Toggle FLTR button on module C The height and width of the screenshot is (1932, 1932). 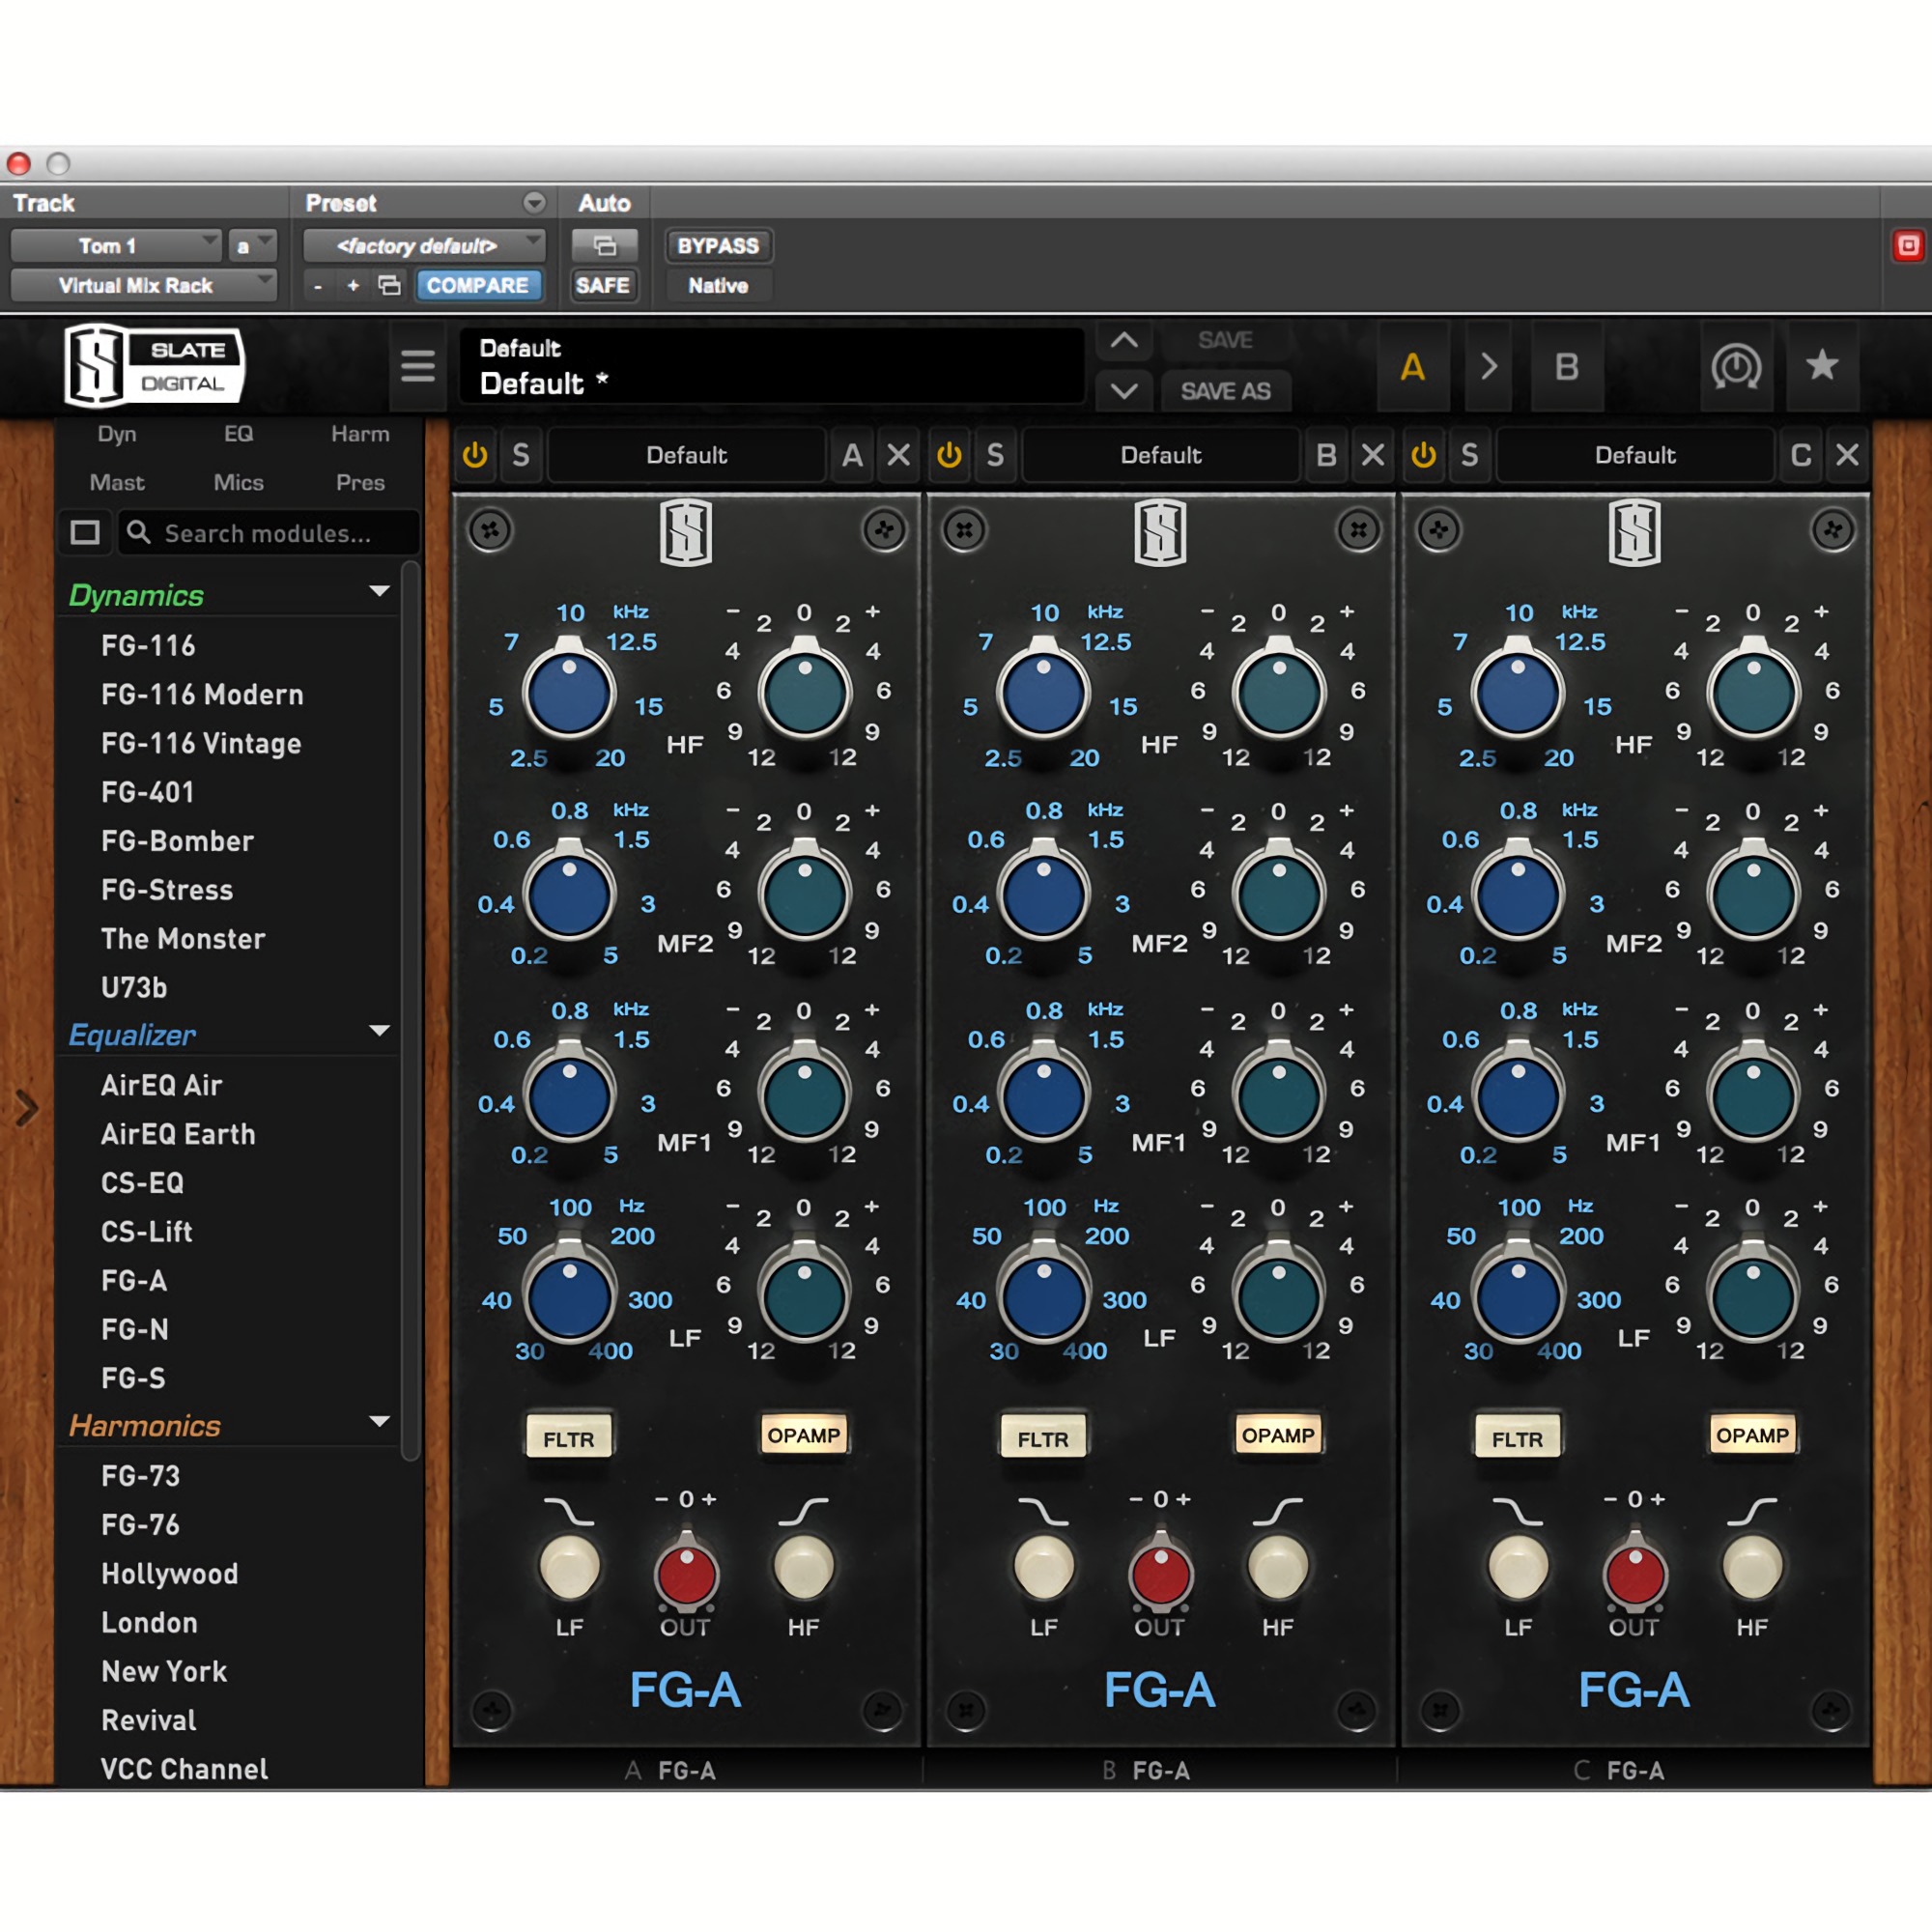(1518, 1438)
